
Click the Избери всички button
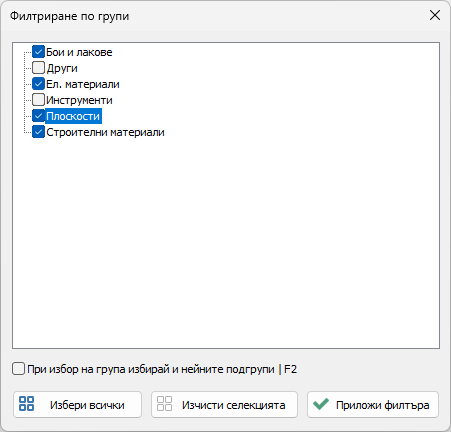click(77, 404)
